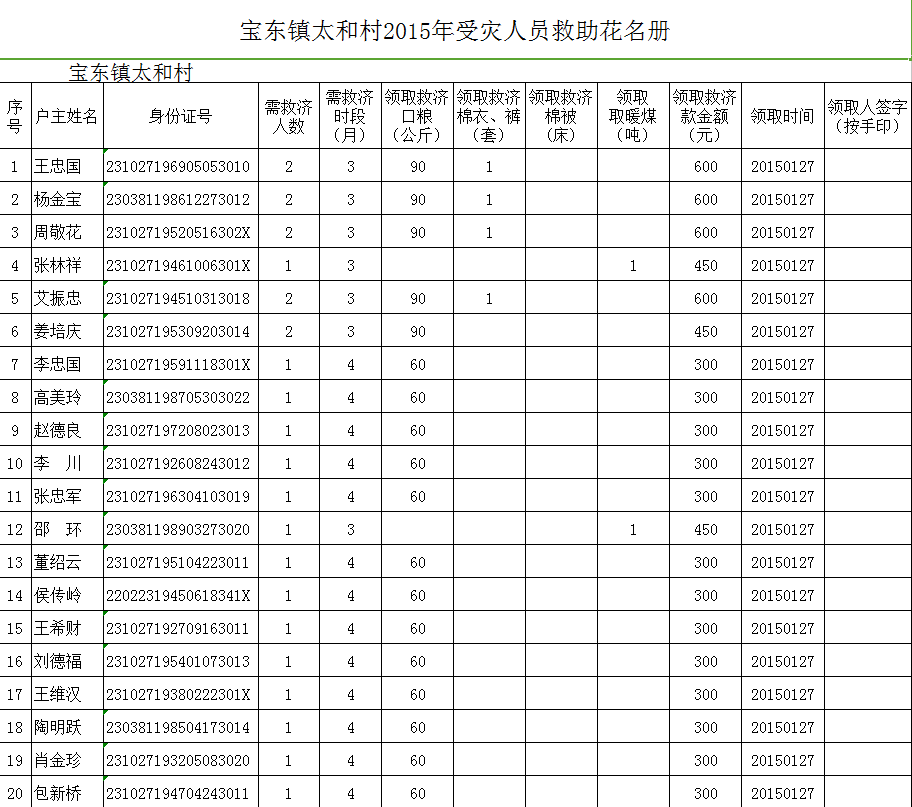
Task: Select the 身份证号 column header
Action: coord(181,116)
